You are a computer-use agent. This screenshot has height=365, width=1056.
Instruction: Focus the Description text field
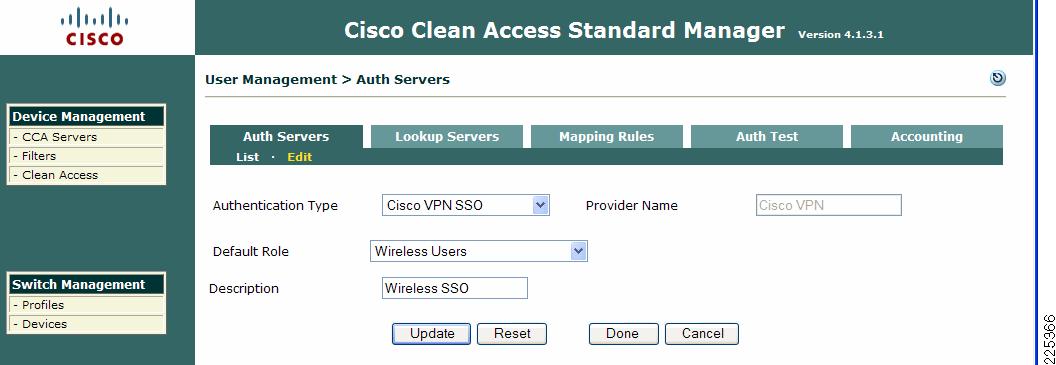coord(455,288)
